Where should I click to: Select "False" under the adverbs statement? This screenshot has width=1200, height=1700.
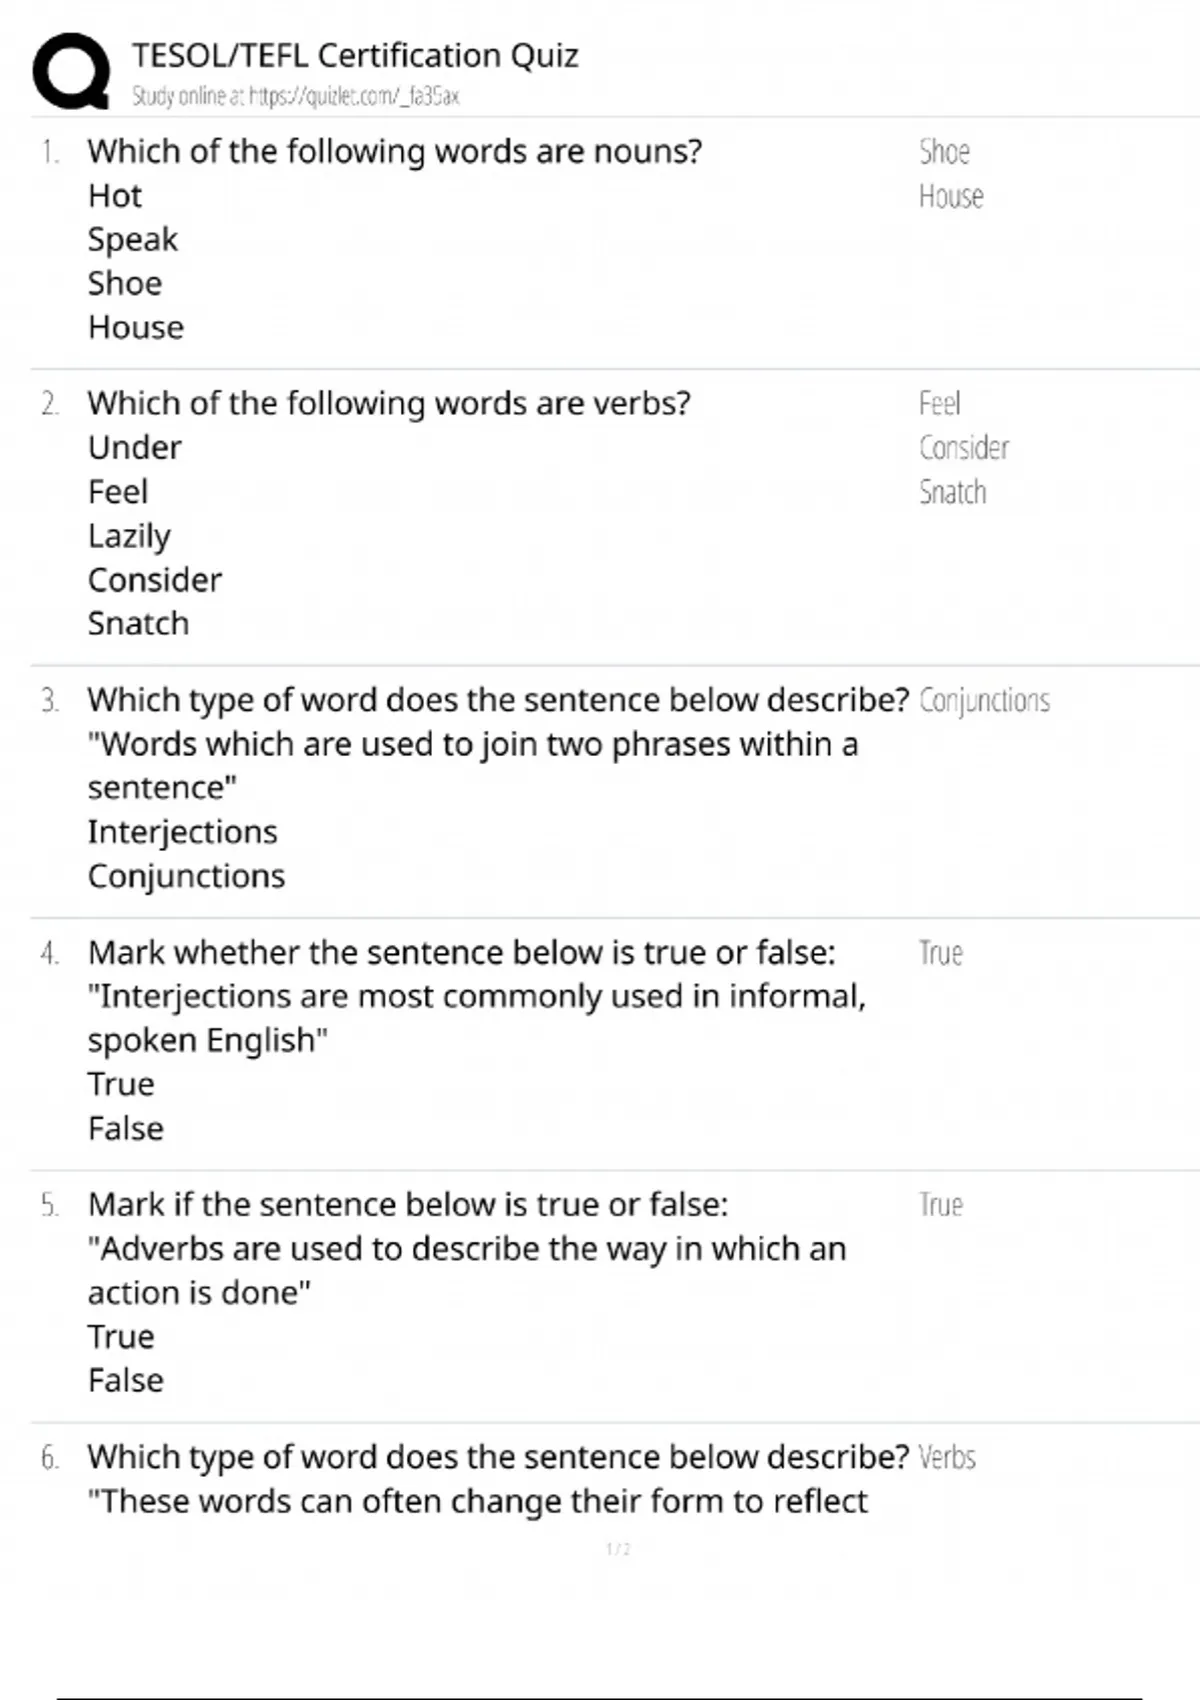(126, 1381)
